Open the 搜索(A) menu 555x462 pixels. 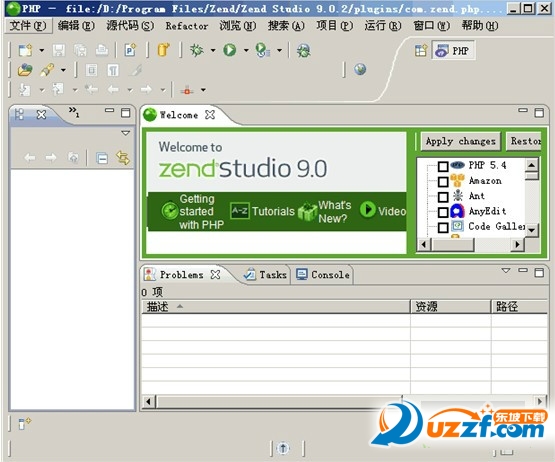pos(286,26)
